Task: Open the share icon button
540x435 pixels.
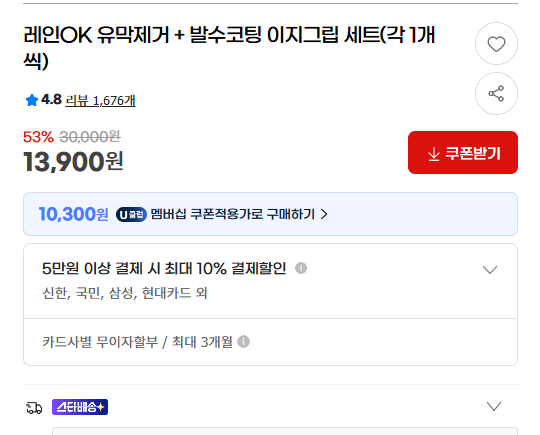Action: 496,93
